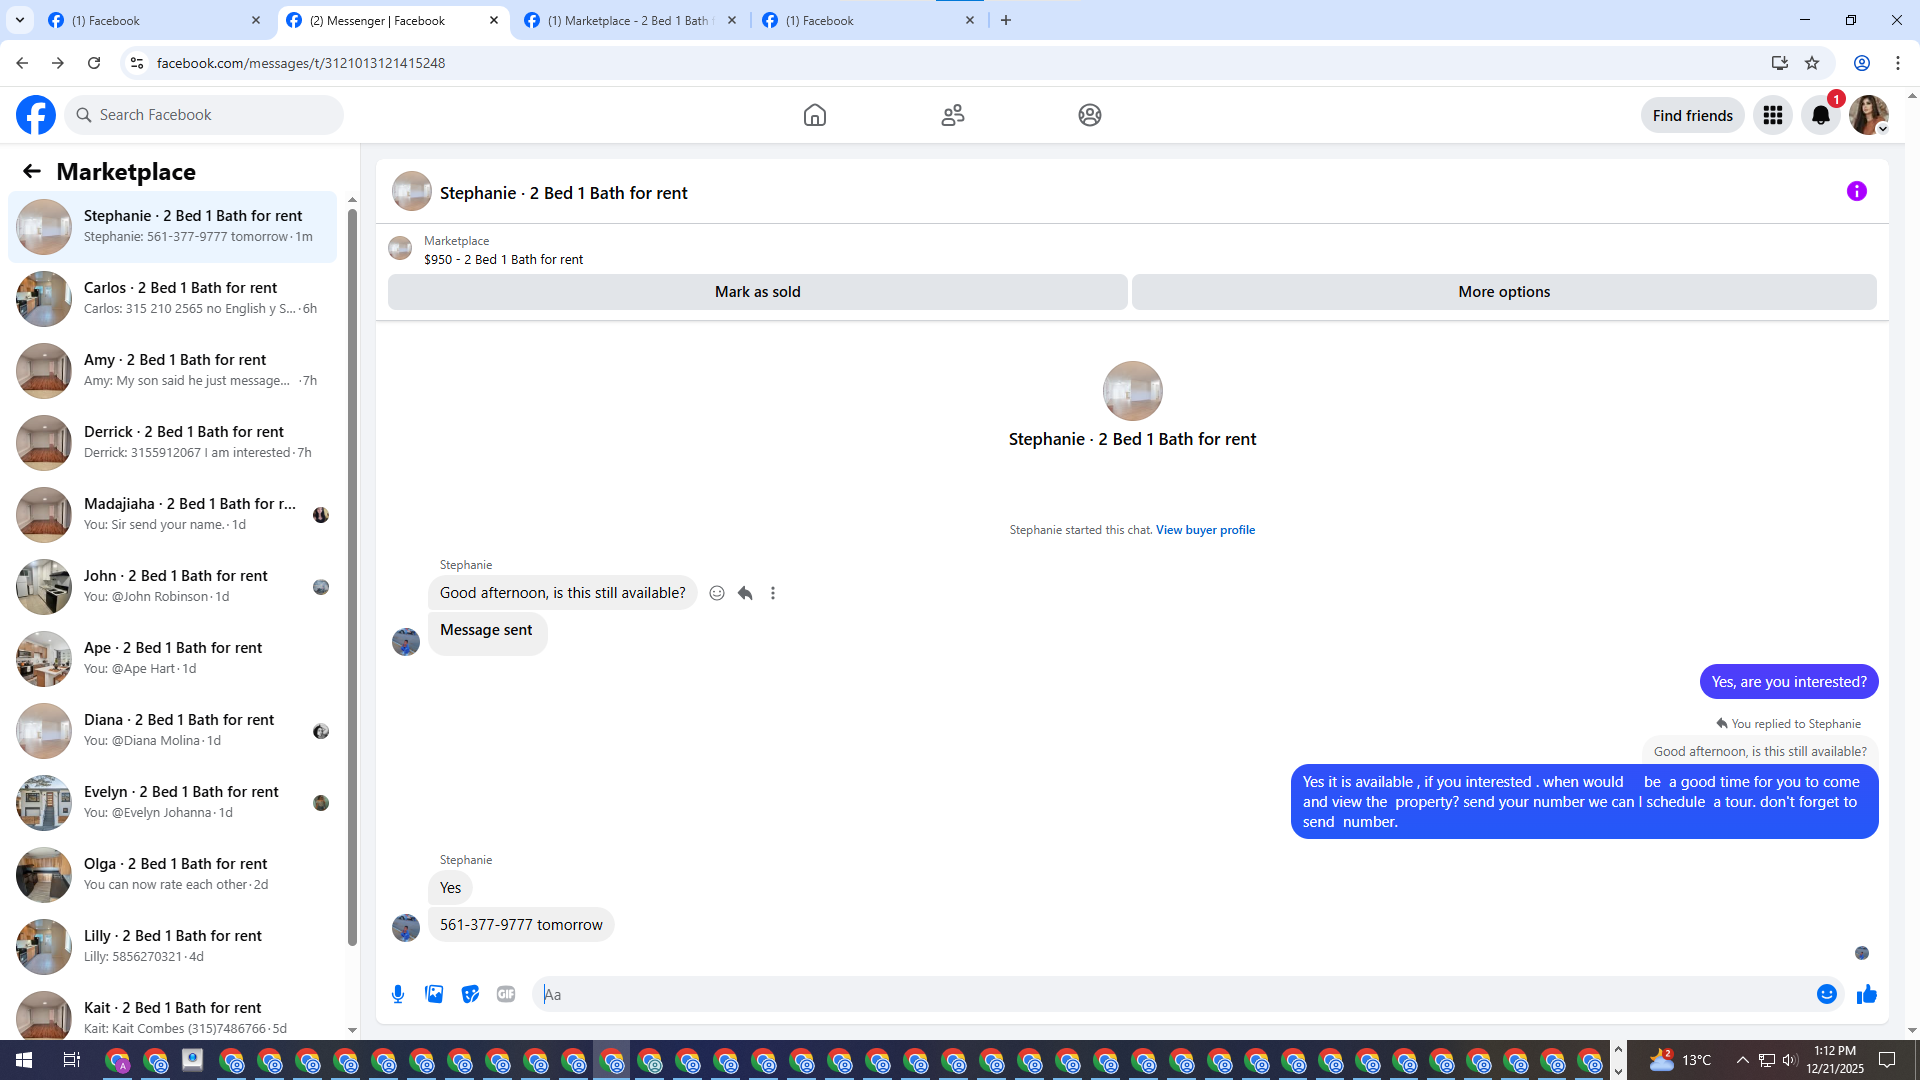Open more options for 'Good afternoon' message
Image resolution: width=1920 pixels, height=1080 pixels.
(773, 593)
